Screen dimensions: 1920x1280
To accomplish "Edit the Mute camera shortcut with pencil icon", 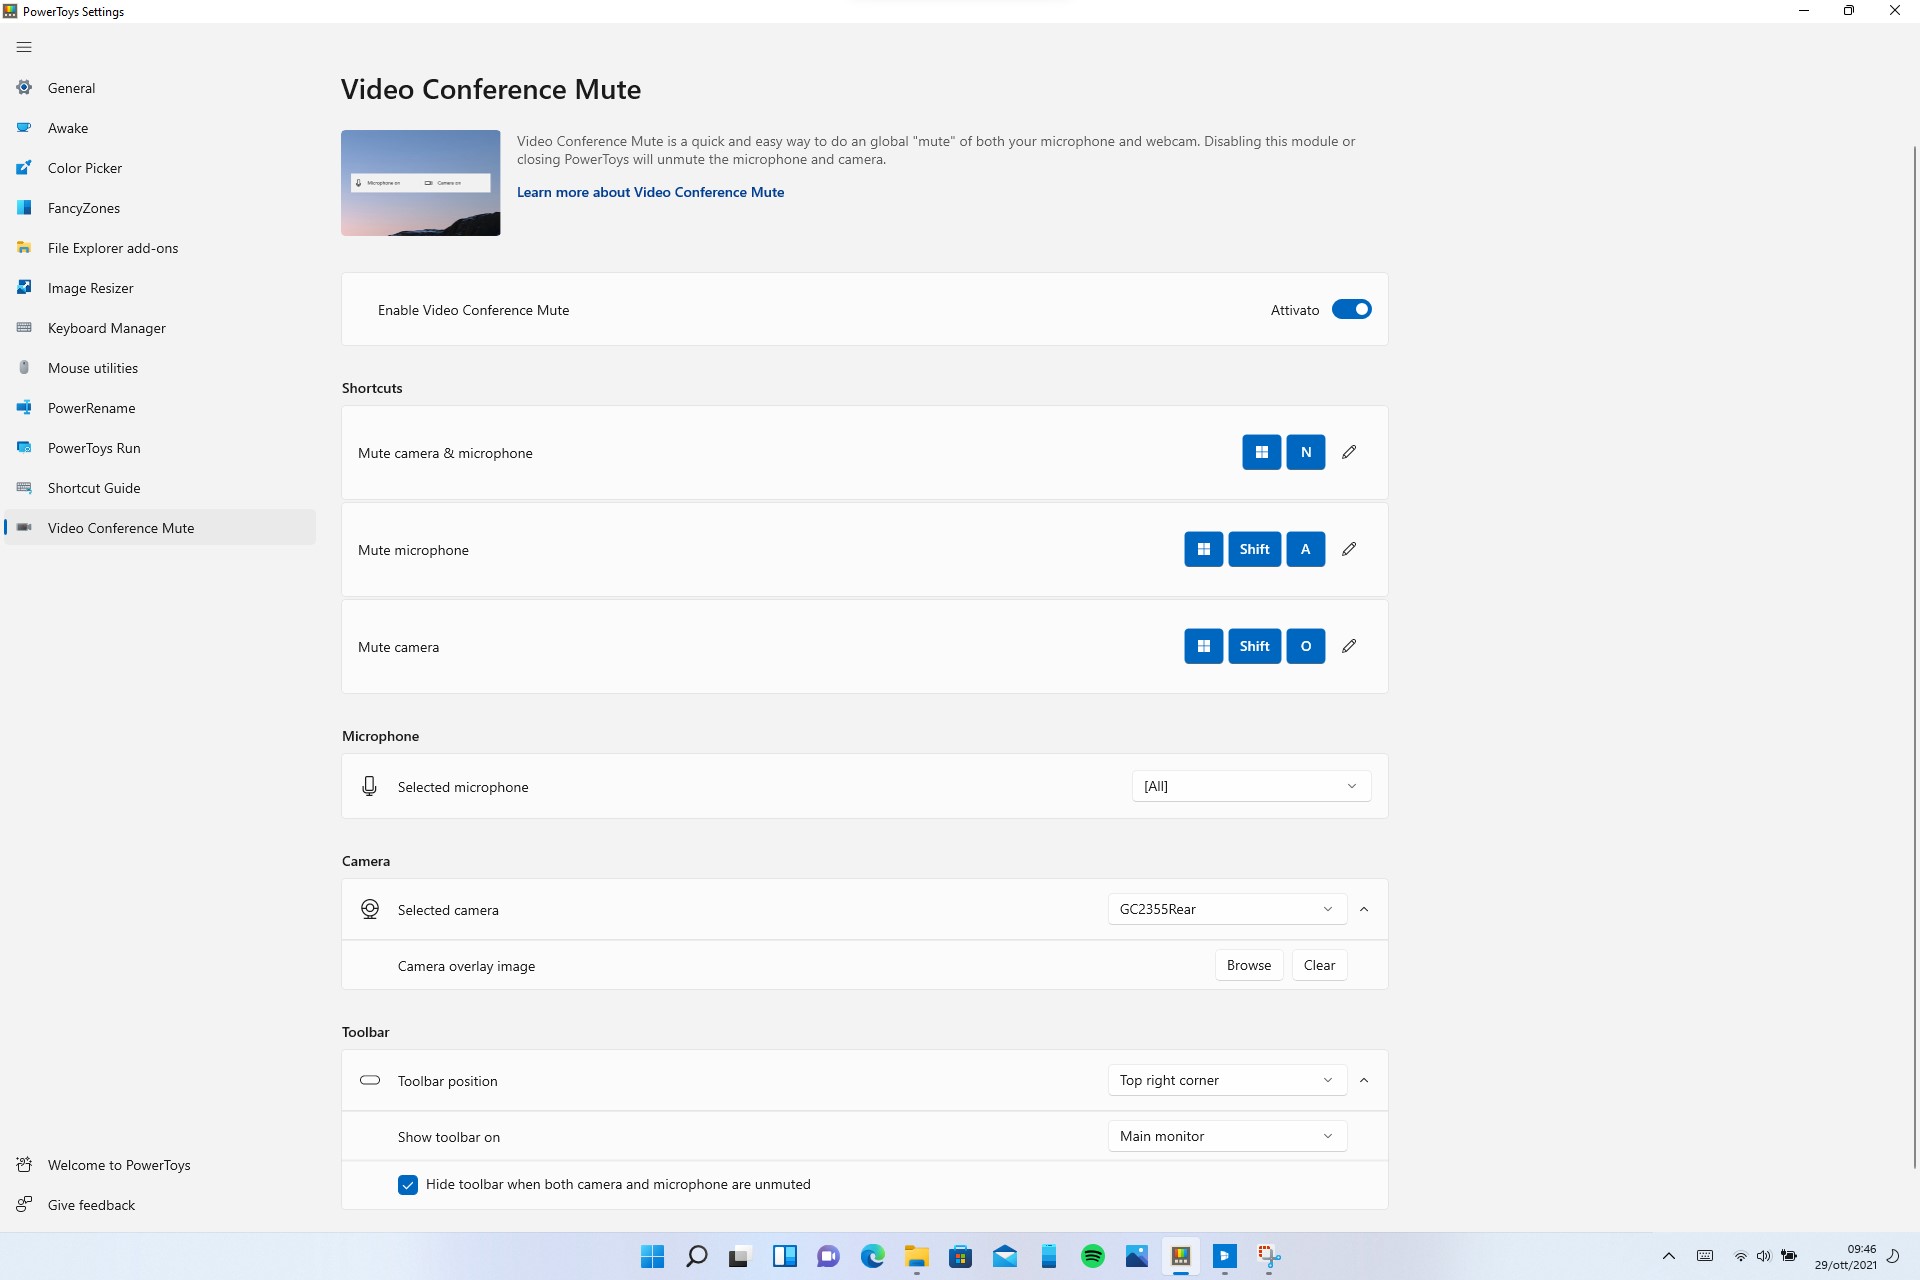I will coord(1349,646).
